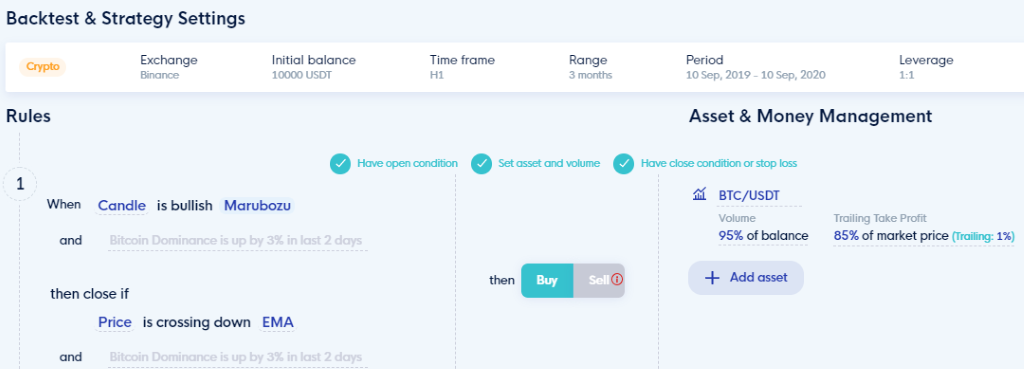
Task: Edit the 85% trailing take profit value
Action: [x=923, y=236]
